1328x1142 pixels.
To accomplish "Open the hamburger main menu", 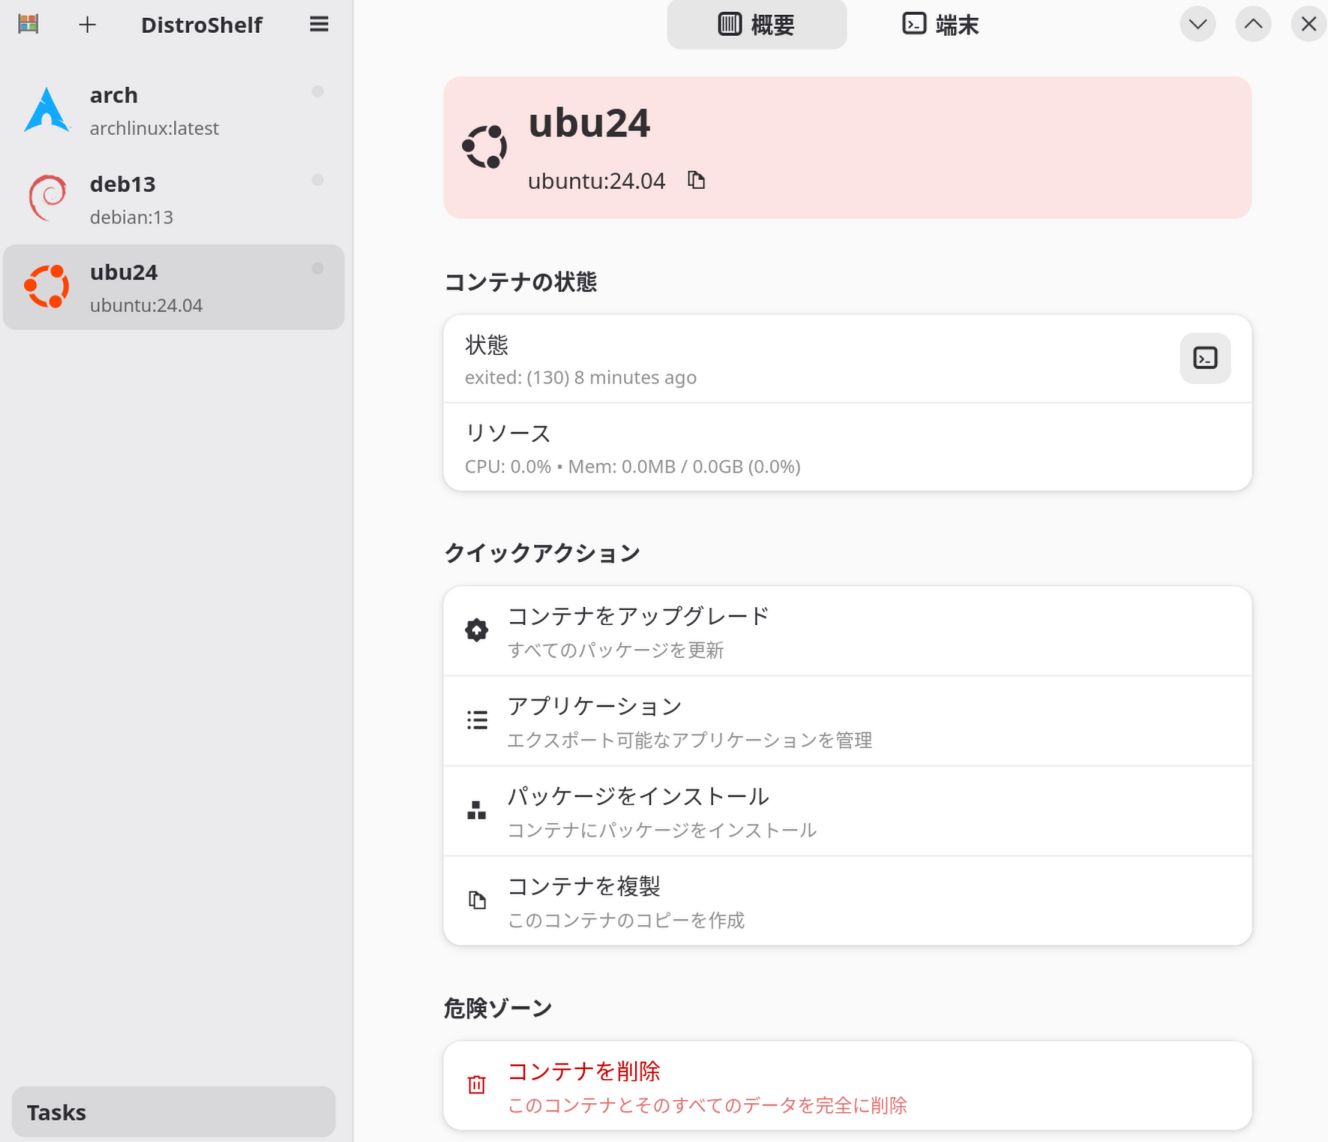I will coord(319,25).
